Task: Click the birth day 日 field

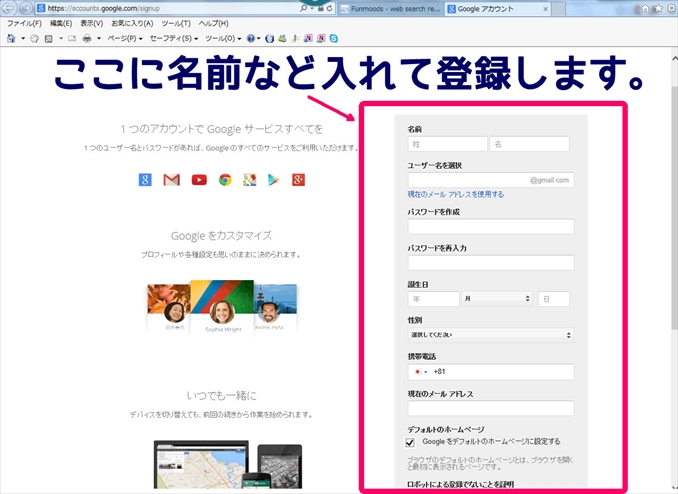Action: tap(554, 298)
